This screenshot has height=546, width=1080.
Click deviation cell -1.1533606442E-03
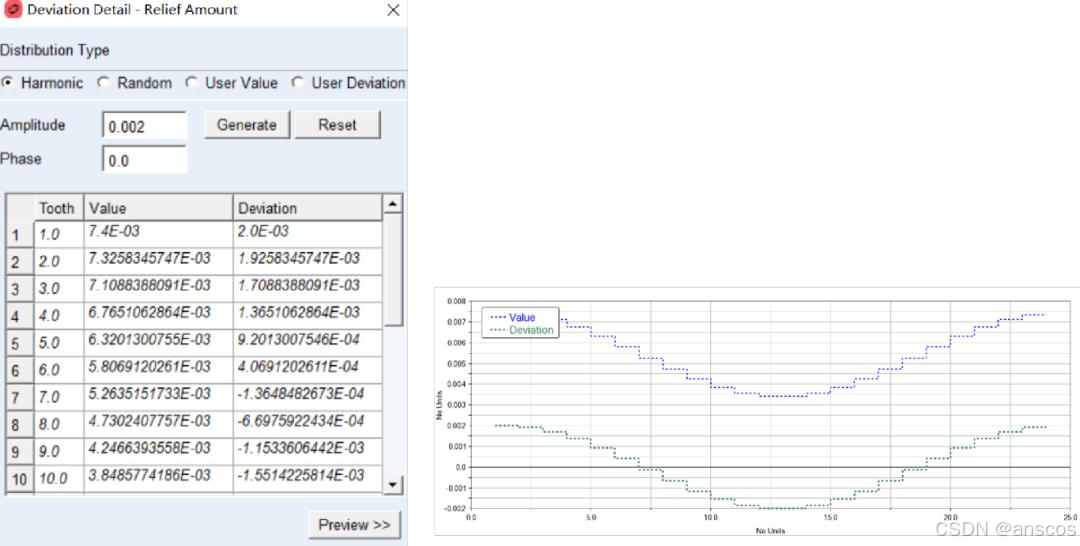tap(307, 452)
